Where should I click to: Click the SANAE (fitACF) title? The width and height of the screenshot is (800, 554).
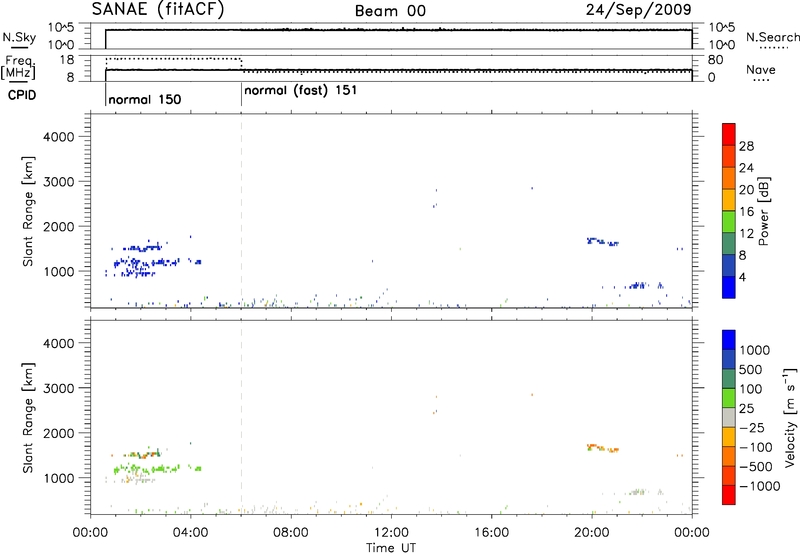pyautogui.click(x=158, y=9)
